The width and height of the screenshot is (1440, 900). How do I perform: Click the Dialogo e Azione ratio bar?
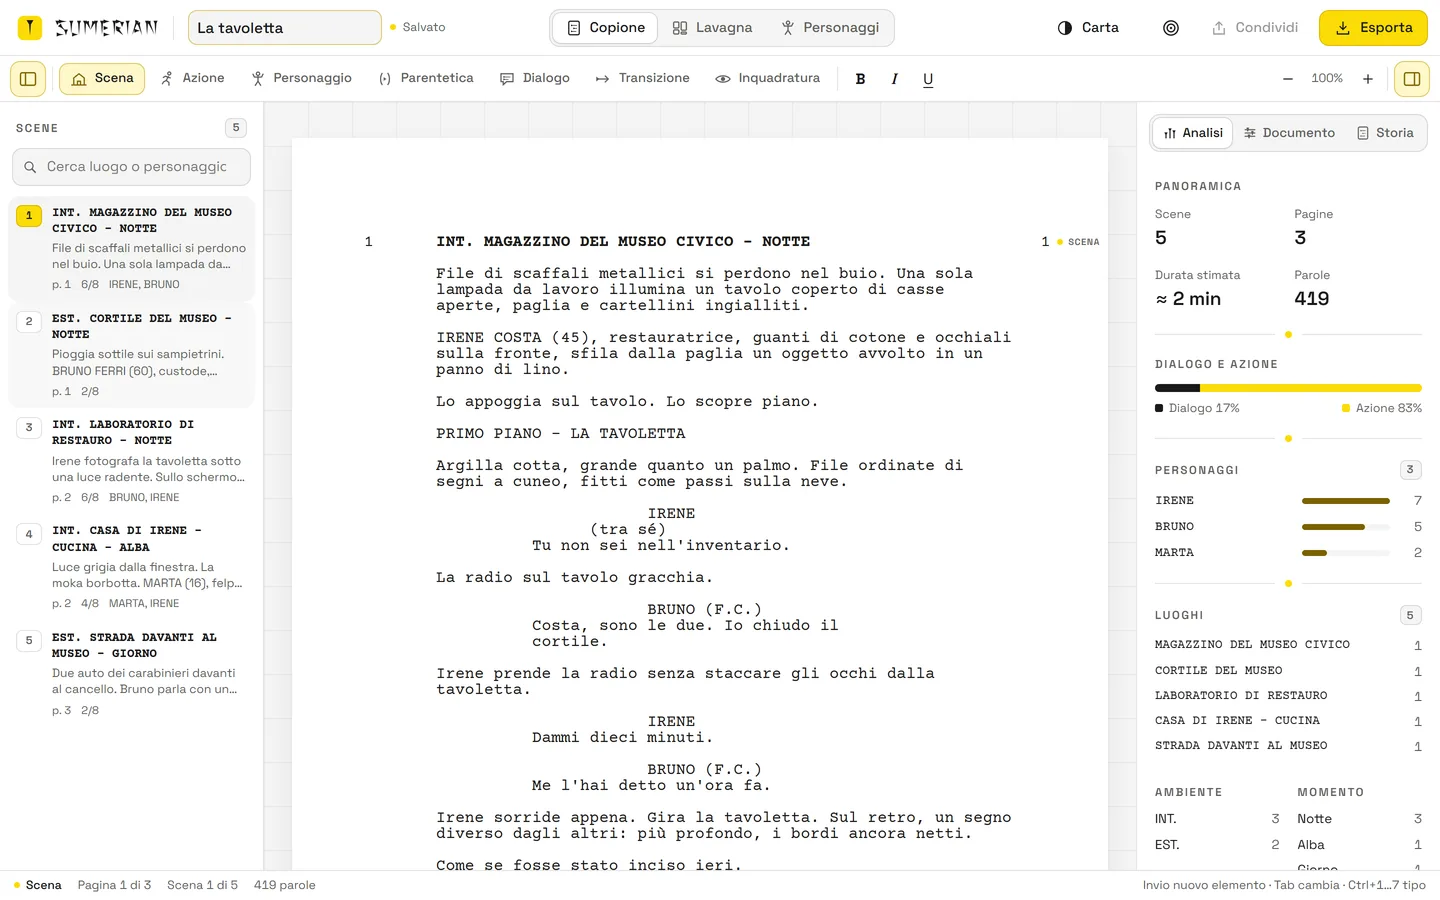click(1288, 388)
